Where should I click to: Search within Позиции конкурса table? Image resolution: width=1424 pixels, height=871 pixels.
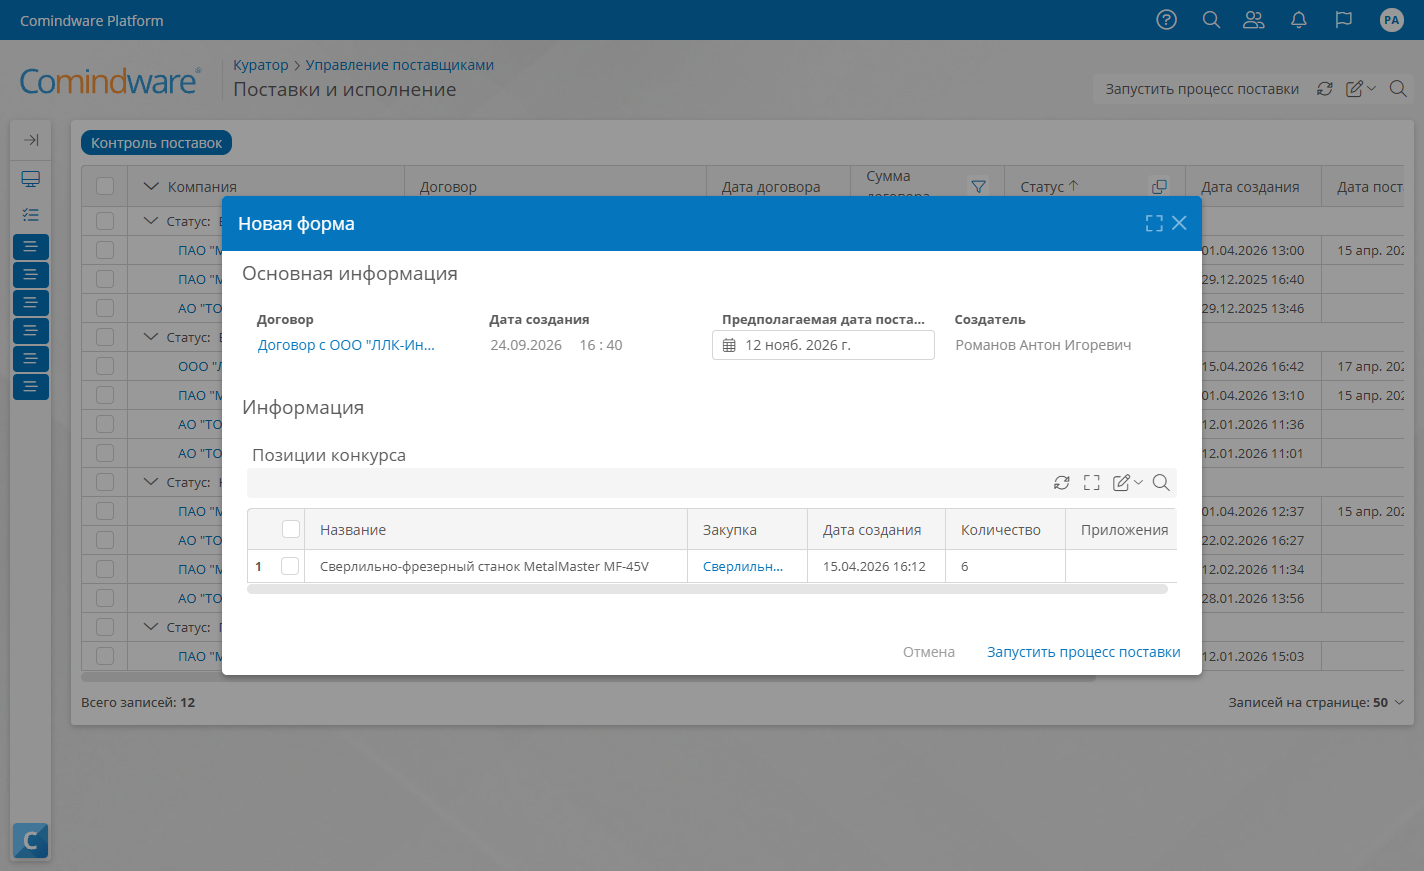coord(1161,483)
